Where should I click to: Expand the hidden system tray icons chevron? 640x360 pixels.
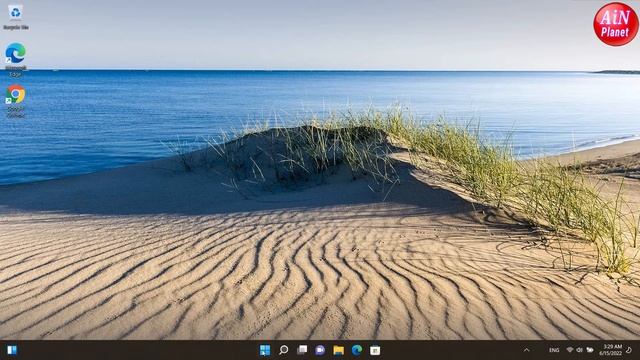527,350
